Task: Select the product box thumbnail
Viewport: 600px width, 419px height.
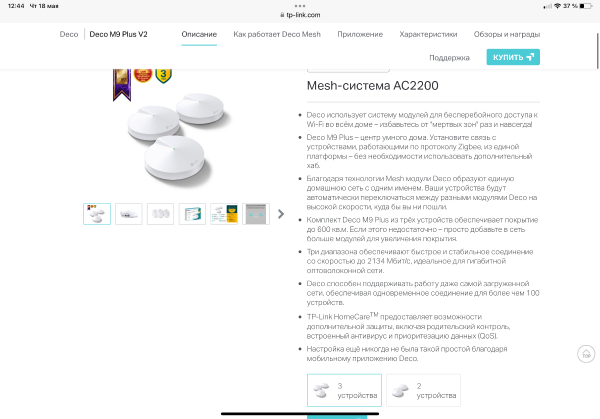Action: (x=192, y=214)
